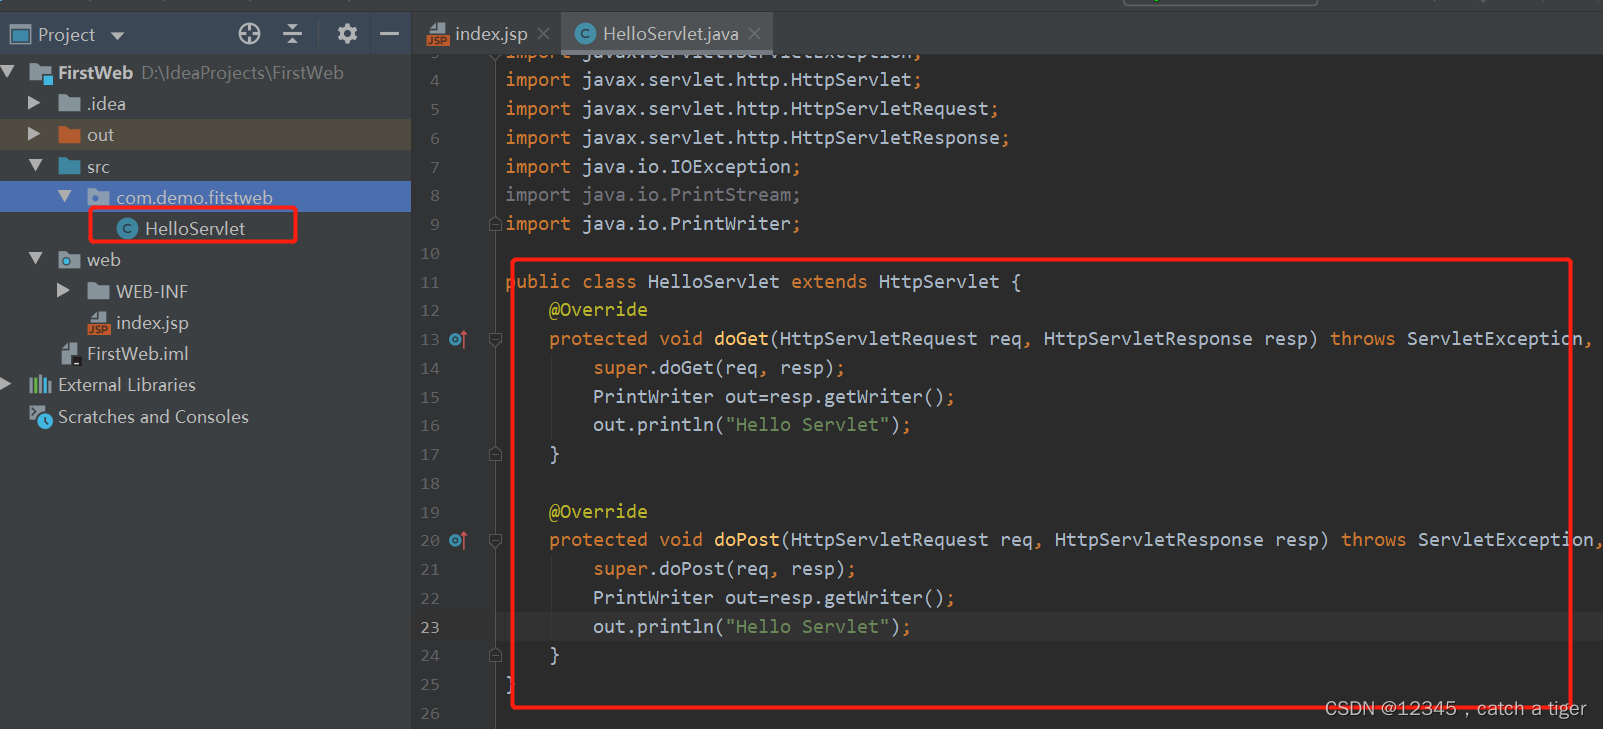The width and height of the screenshot is (1603, 729).
Task: Click override gutter icon on line 13
Action: [457, 340]
